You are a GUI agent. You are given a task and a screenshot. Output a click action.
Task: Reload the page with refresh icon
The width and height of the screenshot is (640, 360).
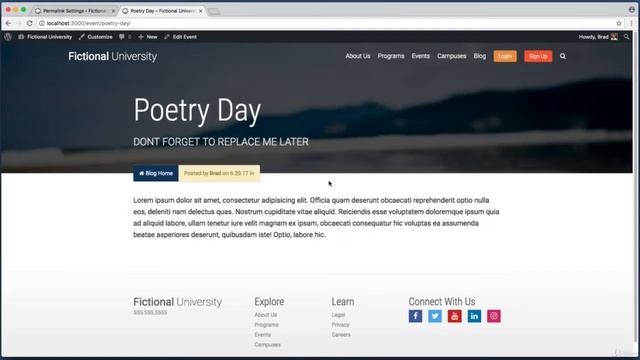(x=29, y=23)
